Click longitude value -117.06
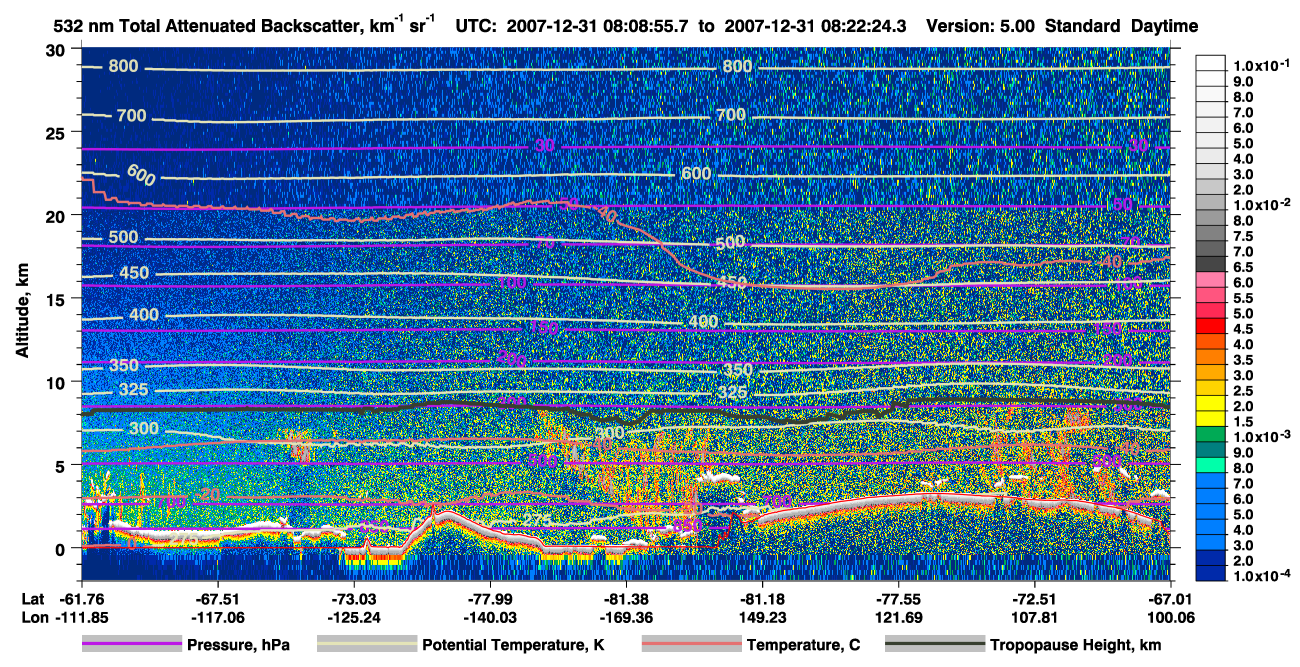The width and height of the screenshot is (1300, 667). pos(218,617)
